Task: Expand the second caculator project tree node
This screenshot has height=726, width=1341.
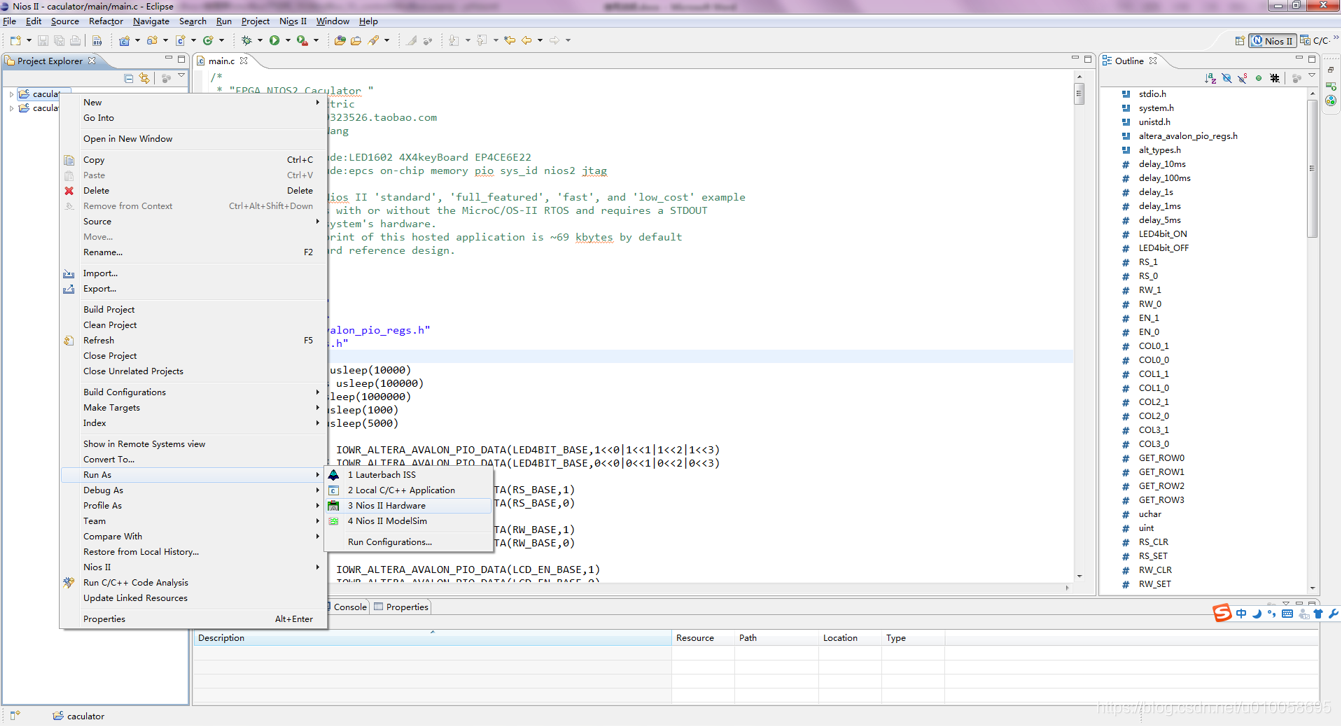Action: pyautogui.click(x=12, y=108)
